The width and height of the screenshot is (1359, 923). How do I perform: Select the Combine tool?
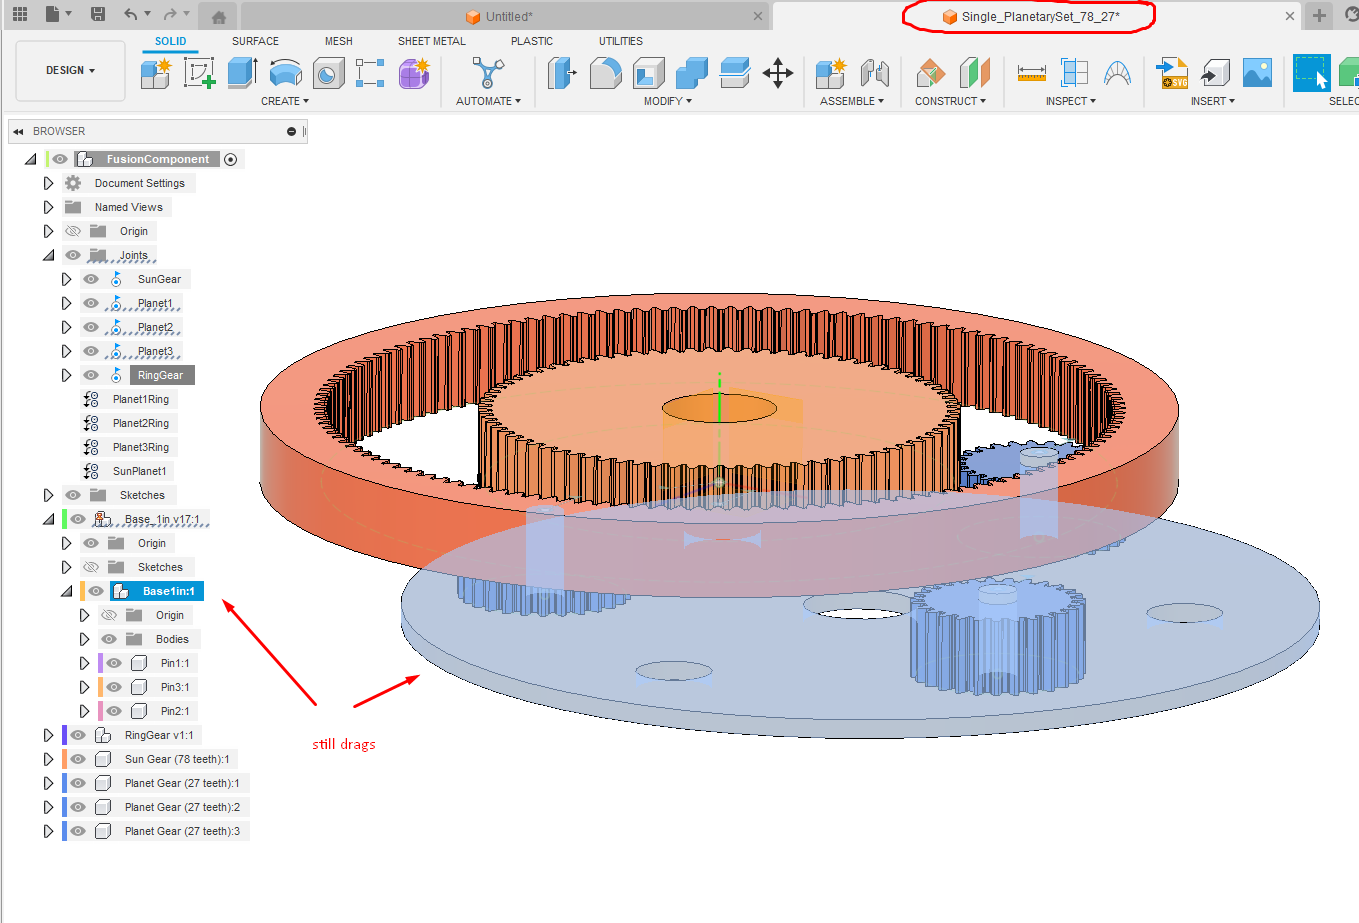(x=692, y=73)
